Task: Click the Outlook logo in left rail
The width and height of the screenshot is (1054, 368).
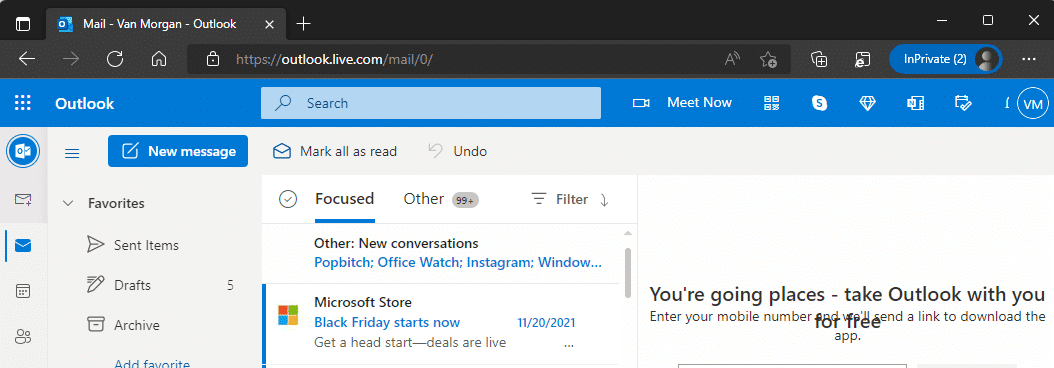Action: click(23, 151)
